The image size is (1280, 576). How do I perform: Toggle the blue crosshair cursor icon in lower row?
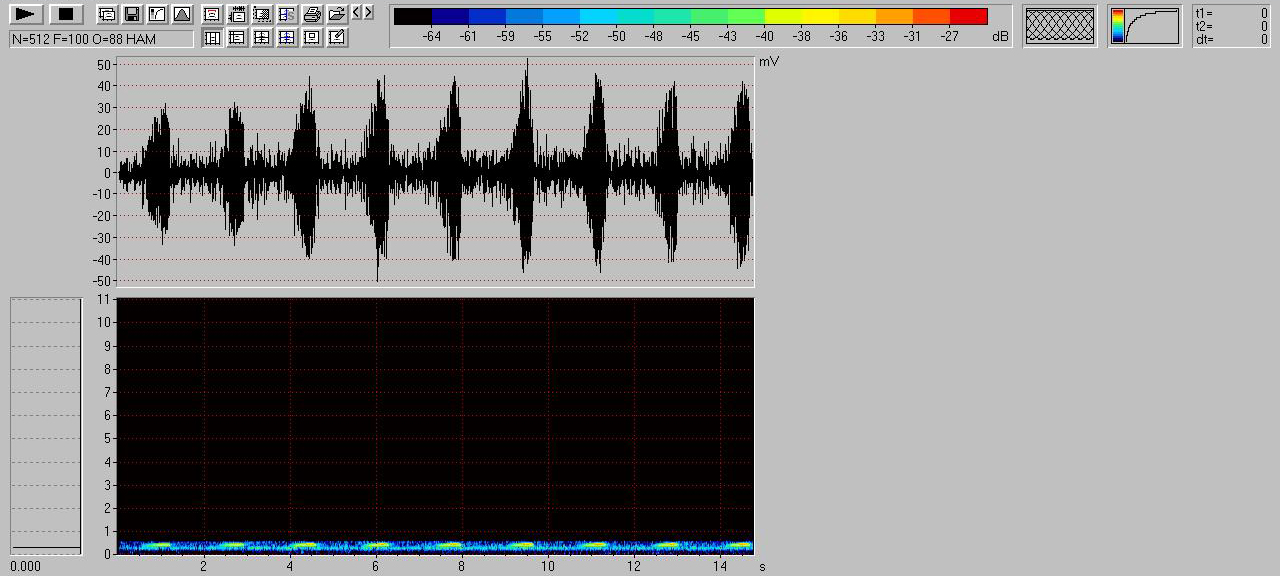pyautogui.click(x=286, y=38)
